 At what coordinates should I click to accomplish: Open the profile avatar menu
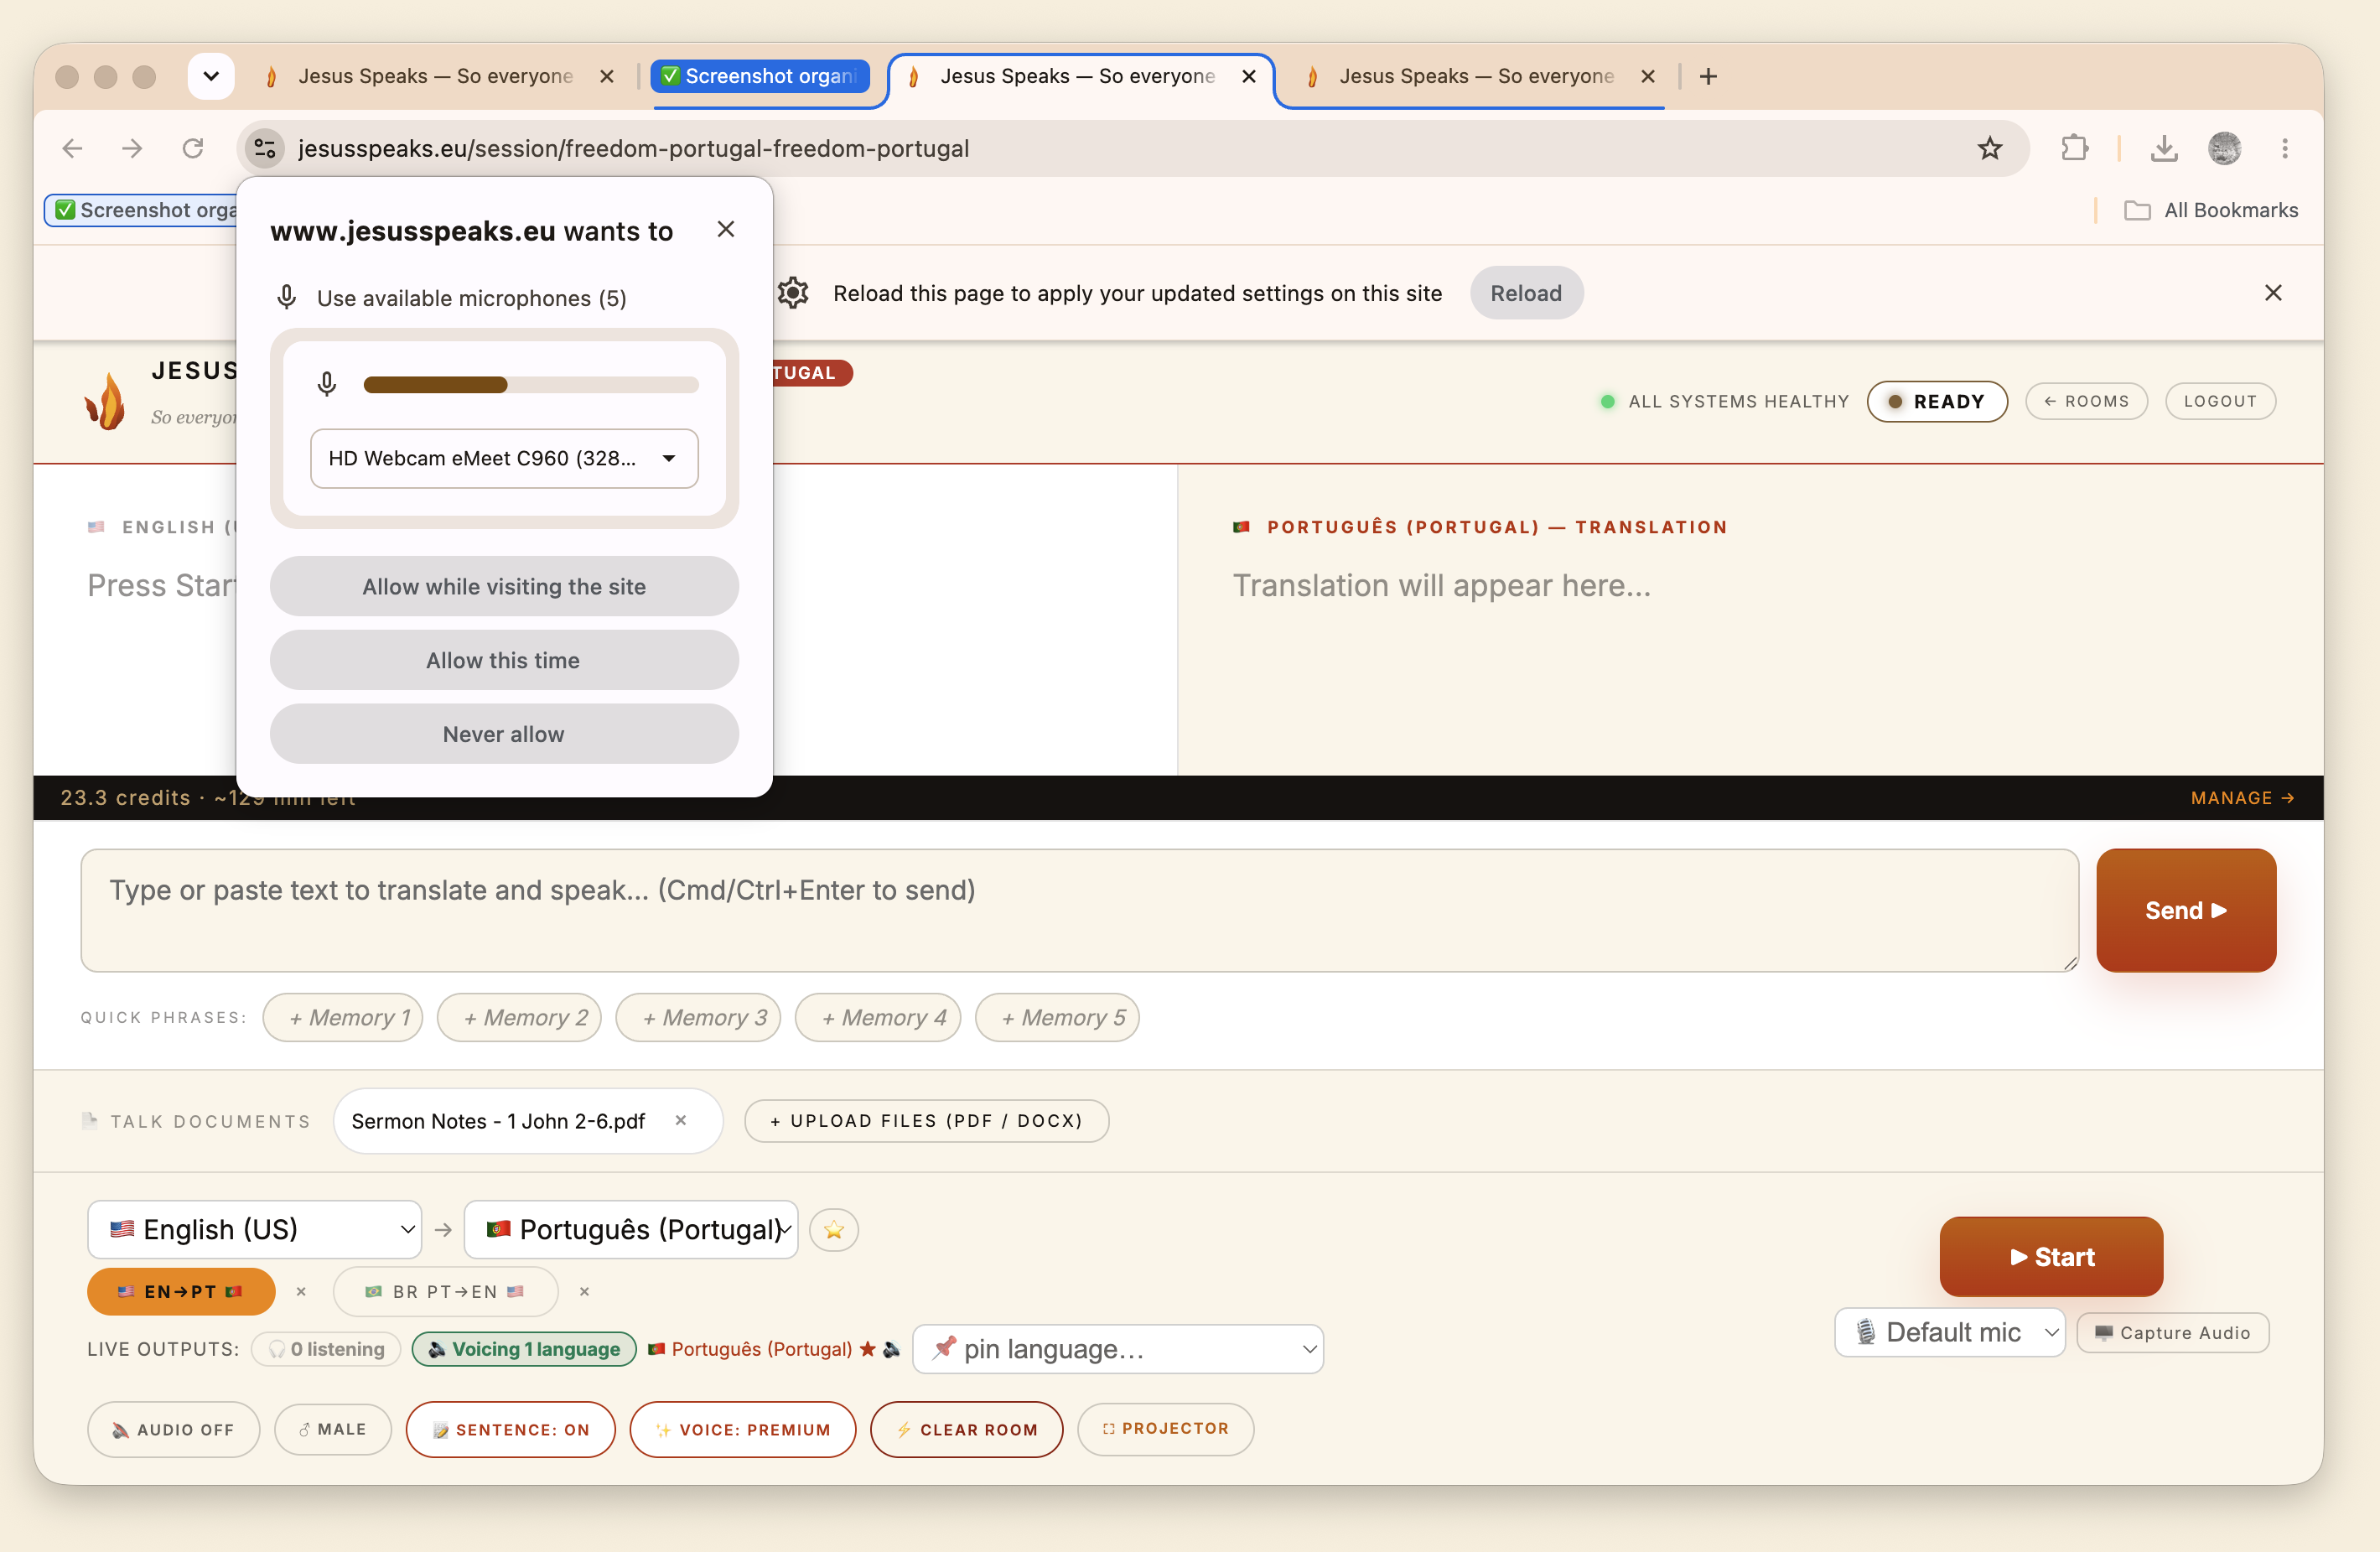(x=2224, y=149)
